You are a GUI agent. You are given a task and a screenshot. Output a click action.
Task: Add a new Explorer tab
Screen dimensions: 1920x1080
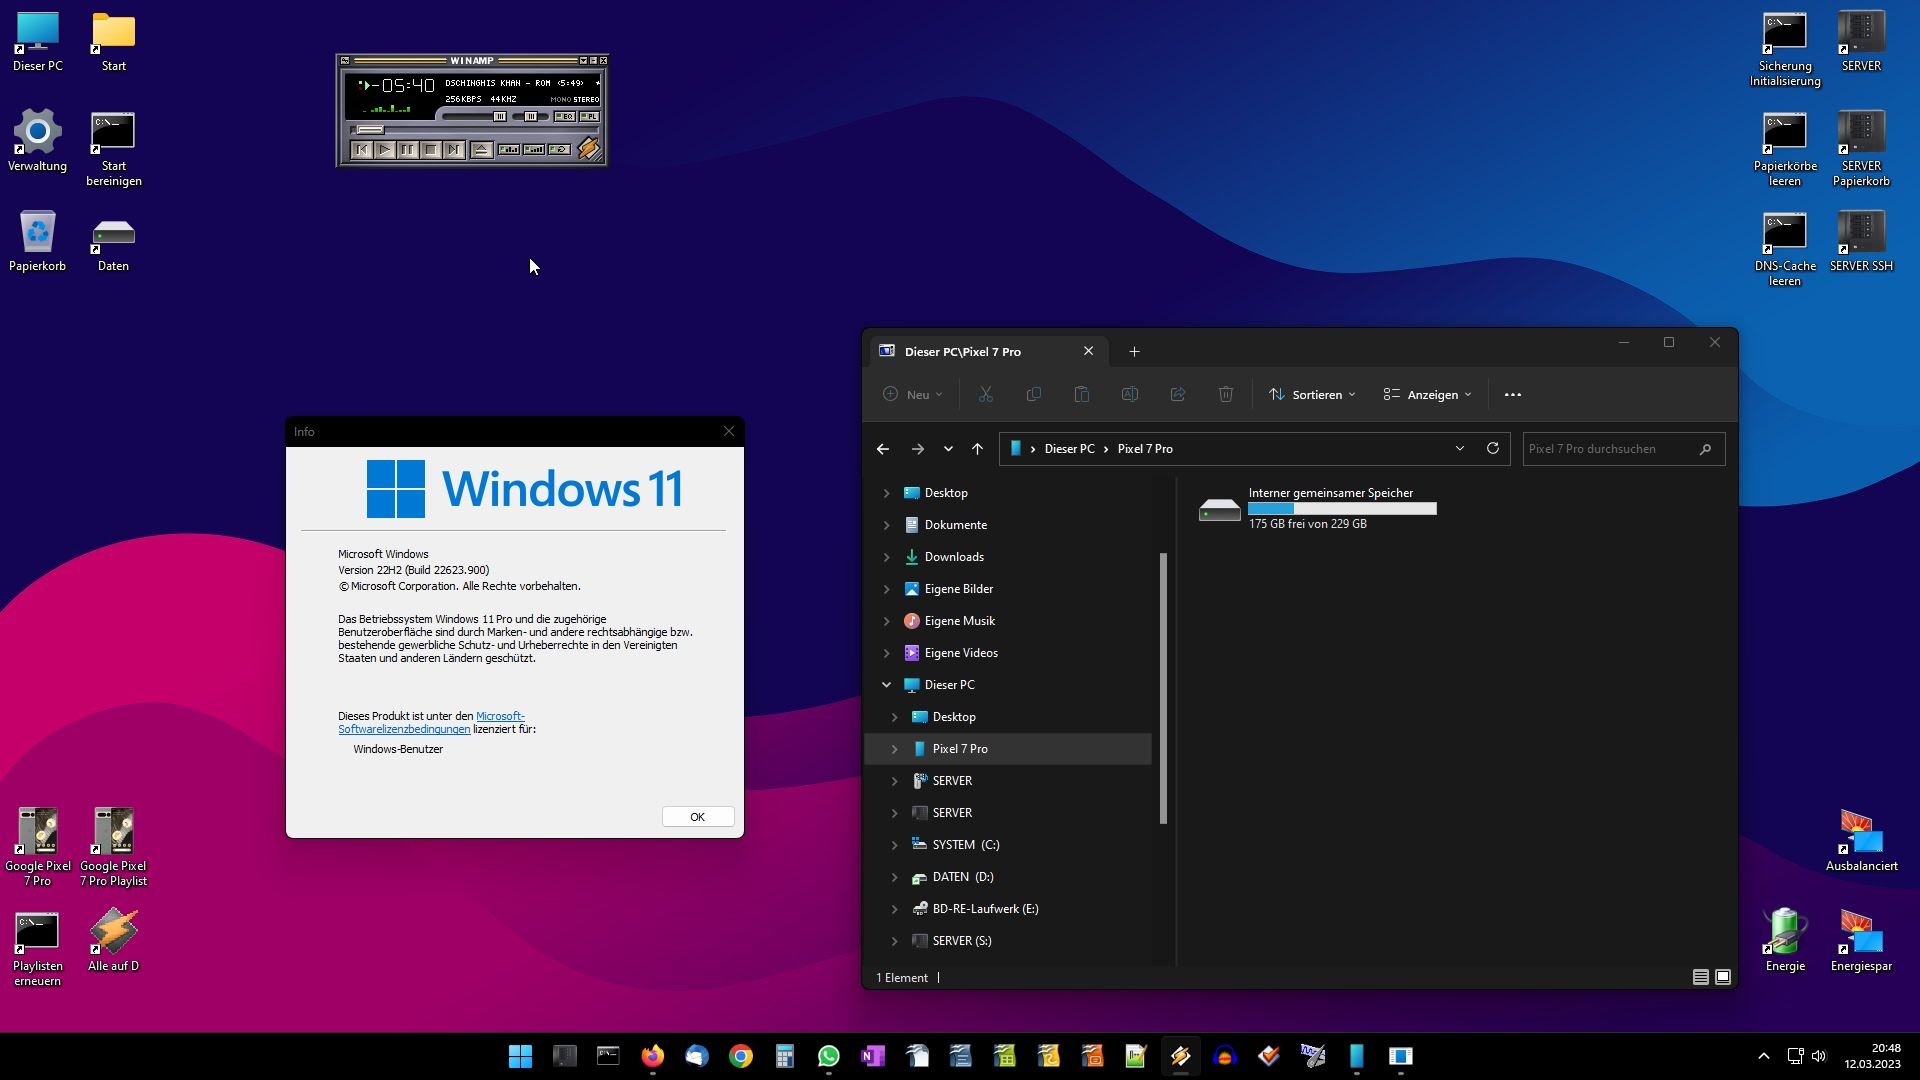coord(1134,352)
